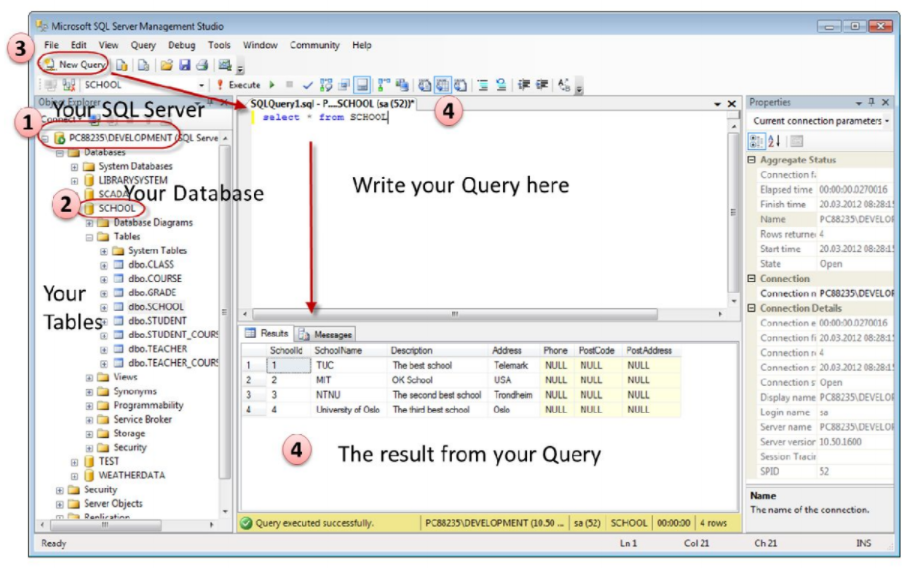Viewport: 918px width, 568px height.
Task: Open the Query menu
Action: pyautogui.click(x=143, y=45)
